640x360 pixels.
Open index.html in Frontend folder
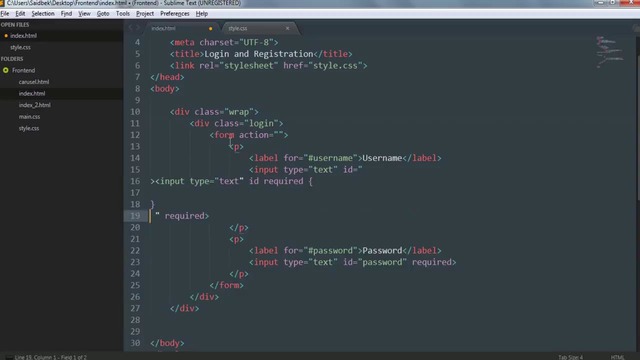click(x=32, y=93)
